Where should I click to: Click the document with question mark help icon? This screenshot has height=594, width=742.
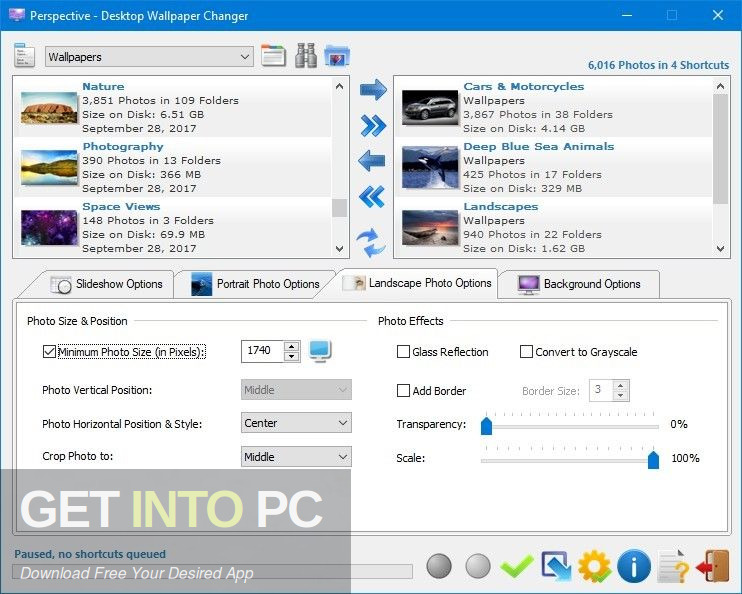click(673, 566)
